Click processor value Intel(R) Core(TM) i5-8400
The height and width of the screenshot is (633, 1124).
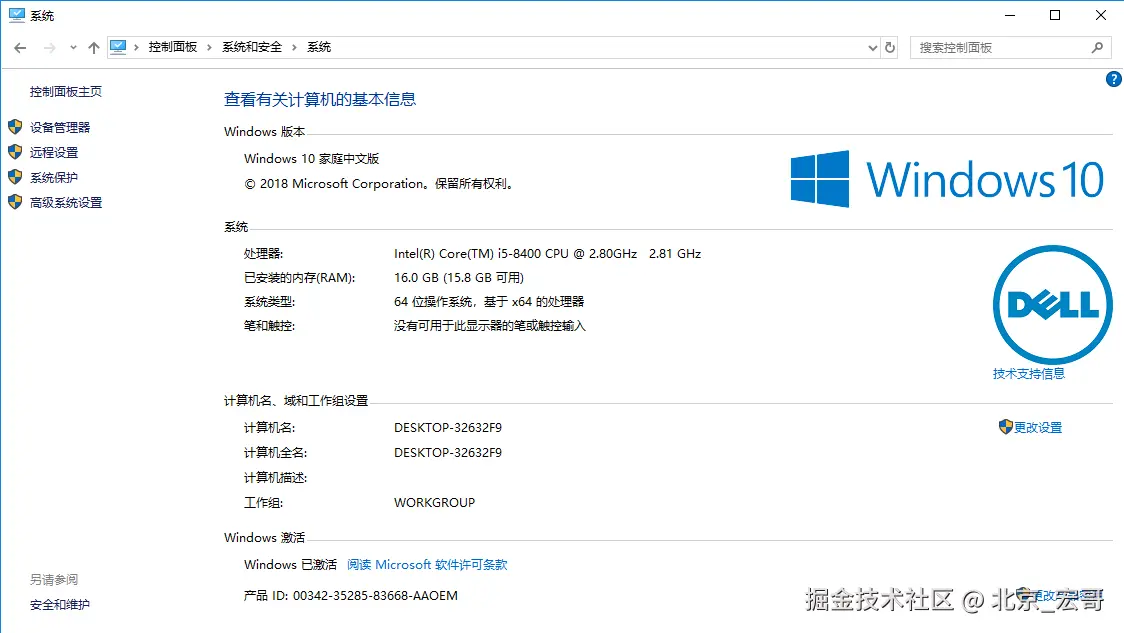pyautogui.click(x=548, y=254)
